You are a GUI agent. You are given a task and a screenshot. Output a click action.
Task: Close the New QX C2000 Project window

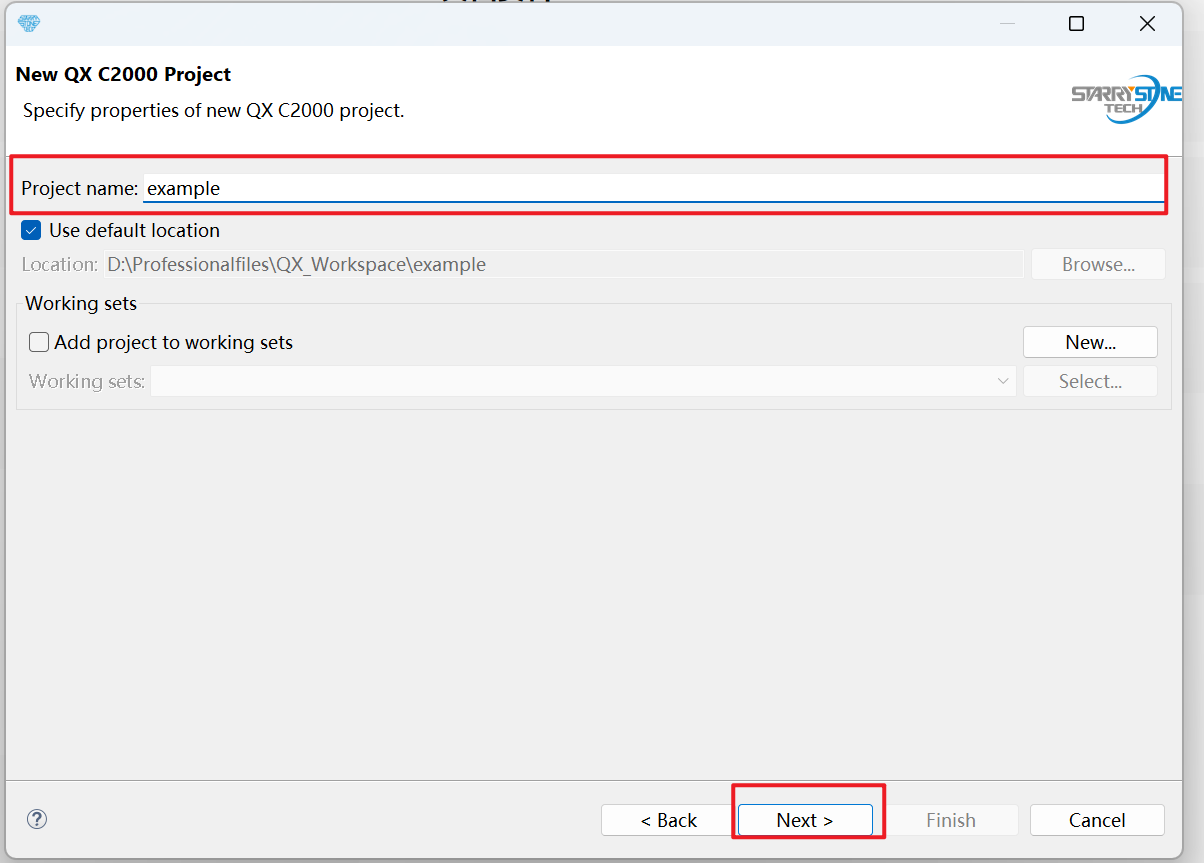[x=1148, y=24]
